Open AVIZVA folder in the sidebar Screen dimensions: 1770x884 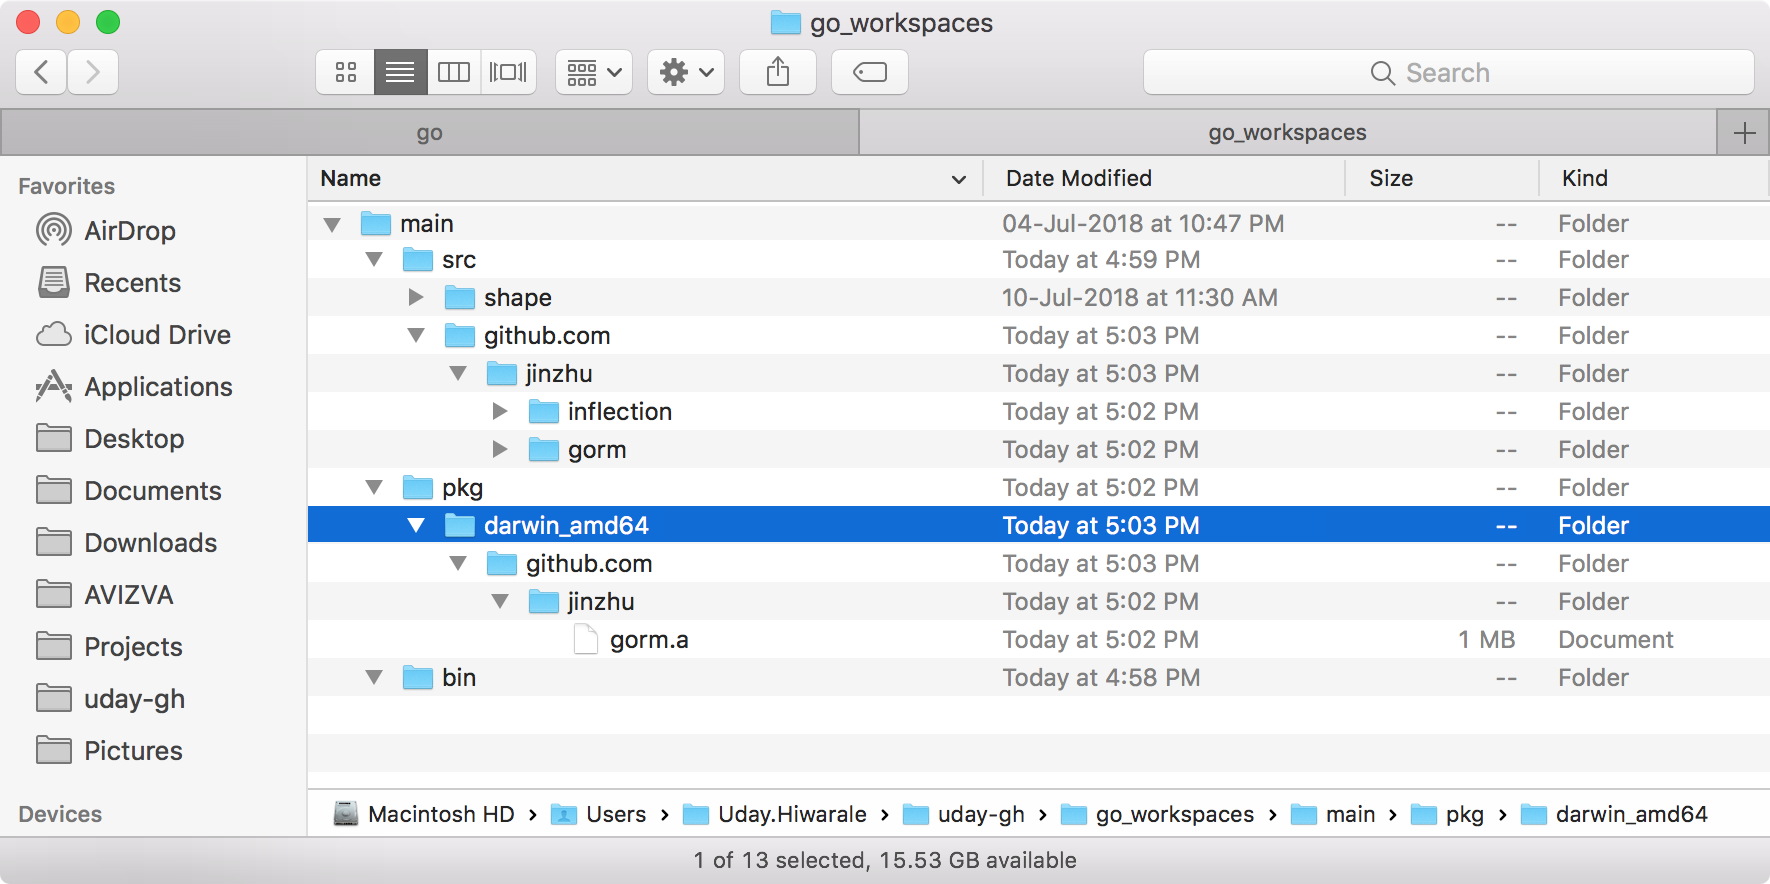click(105, 595)
